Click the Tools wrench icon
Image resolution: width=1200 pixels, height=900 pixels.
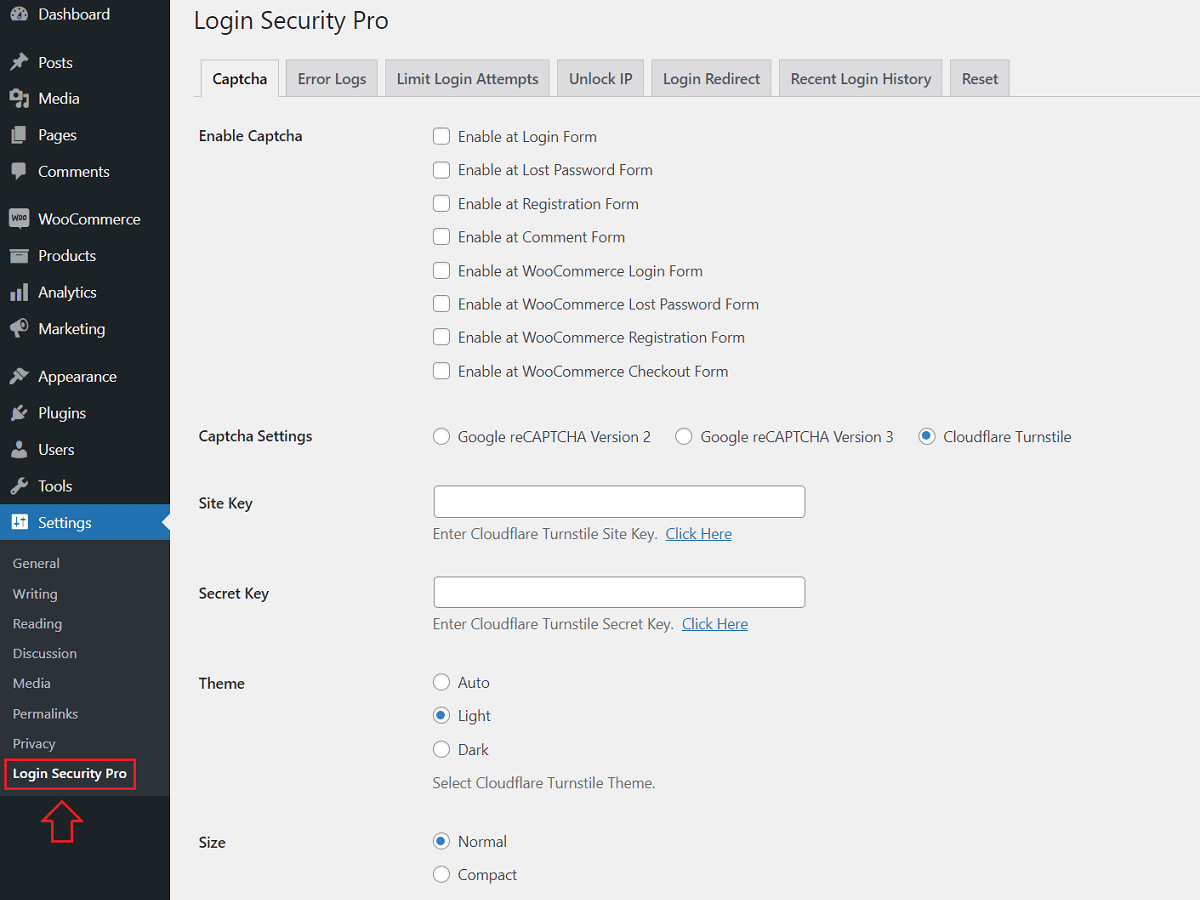19,486
